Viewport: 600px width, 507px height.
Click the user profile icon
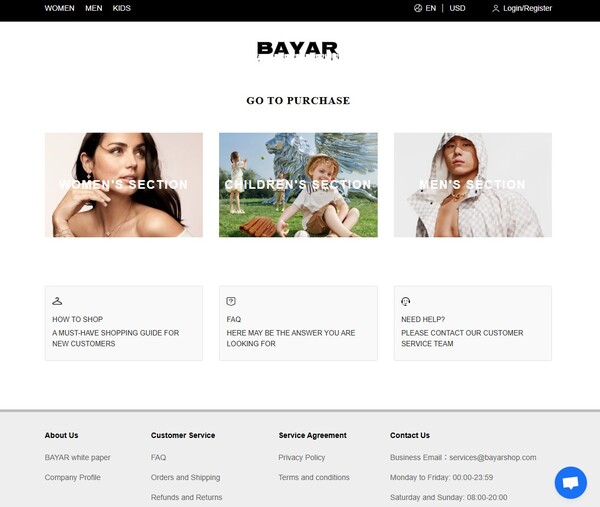coord(496,8)
